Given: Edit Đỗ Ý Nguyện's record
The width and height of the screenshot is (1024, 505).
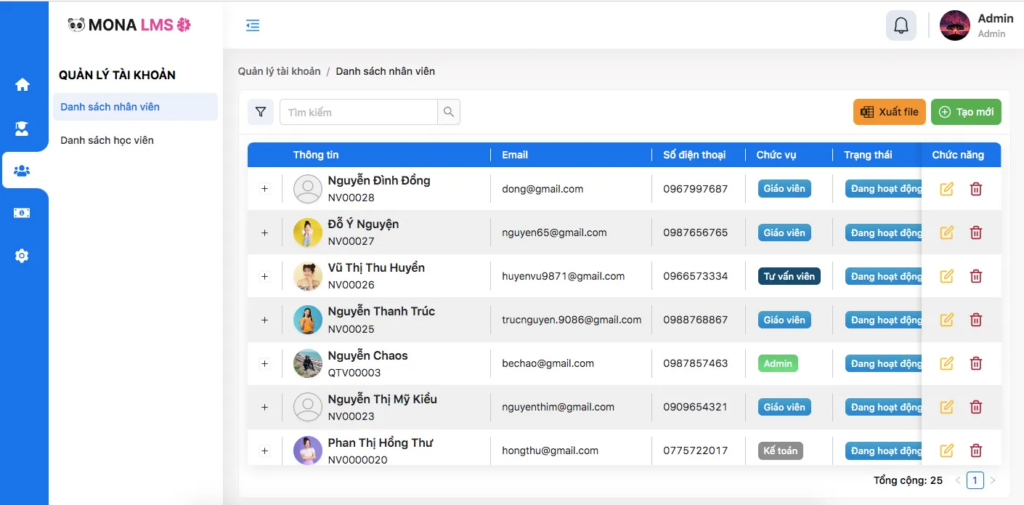Looking at the screenshot, I should click(946, 233).
